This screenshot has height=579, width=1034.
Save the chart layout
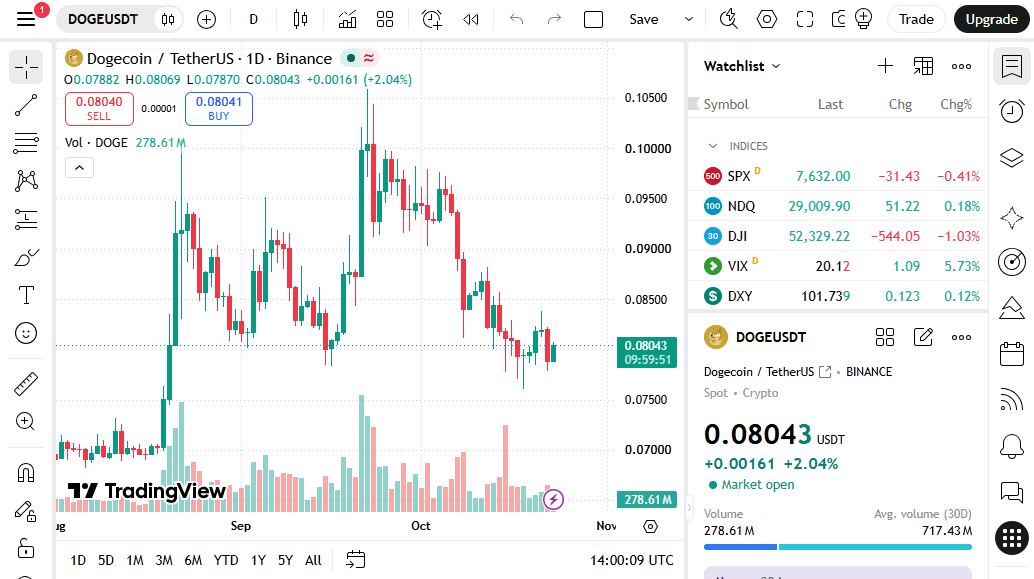(644, 19)
